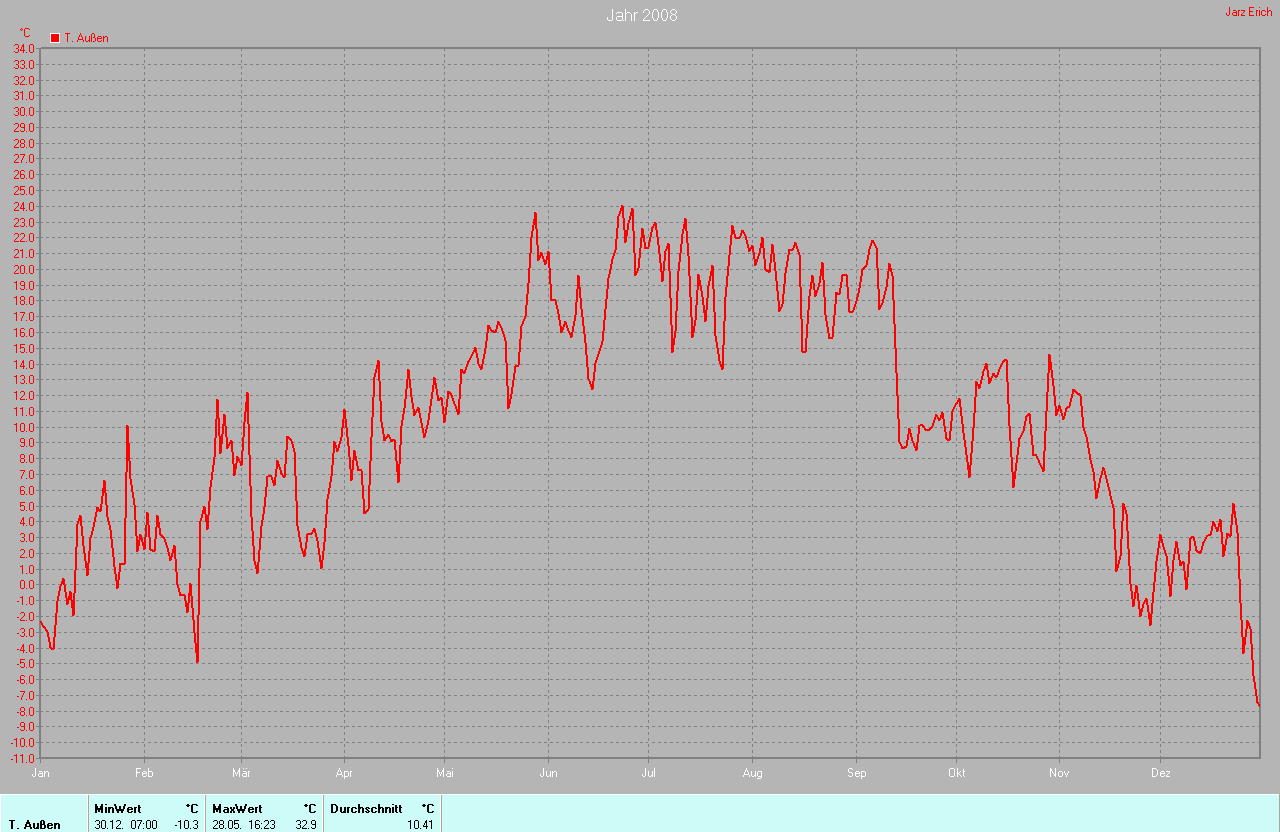This screenshot has height=832, width=1280.
Task: Click the Jan label on the x-axis
Action: [x=41, y=773]
